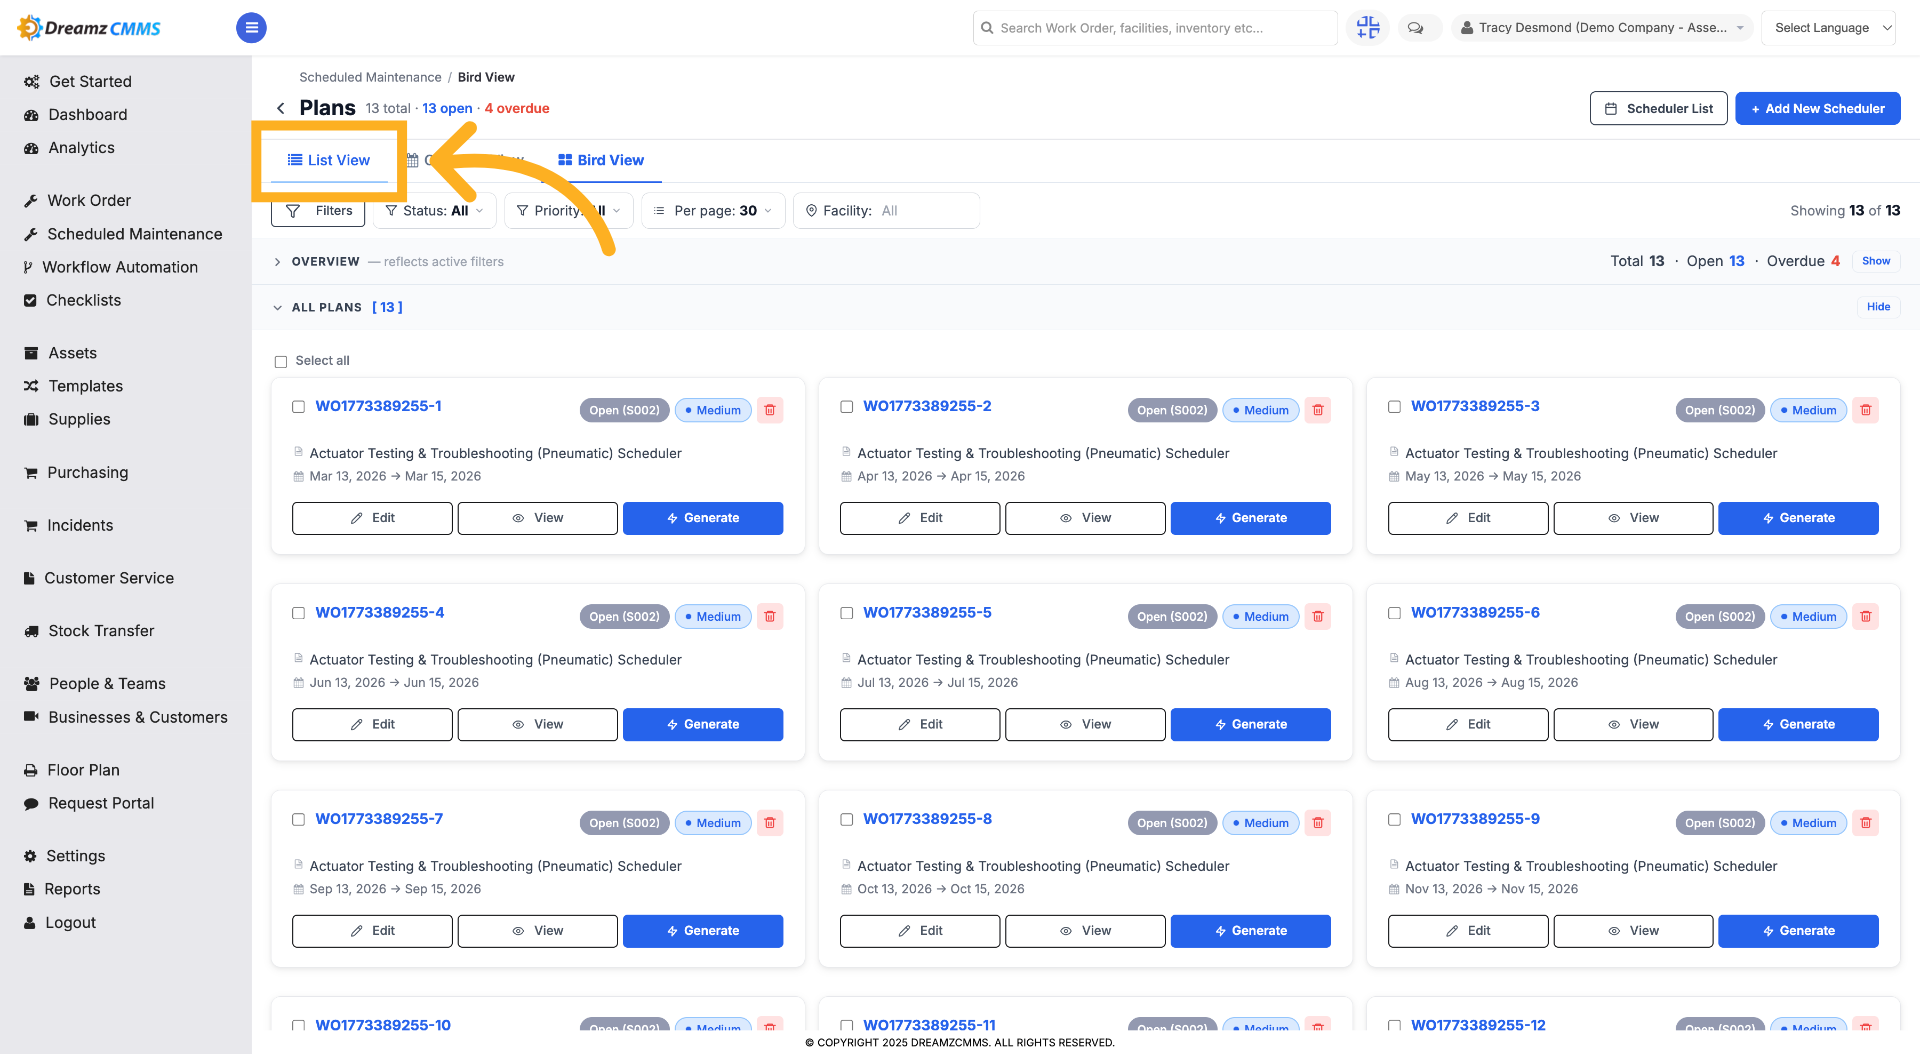Delete plan WO1773389255-9 with trash icon

point(1866,823)
